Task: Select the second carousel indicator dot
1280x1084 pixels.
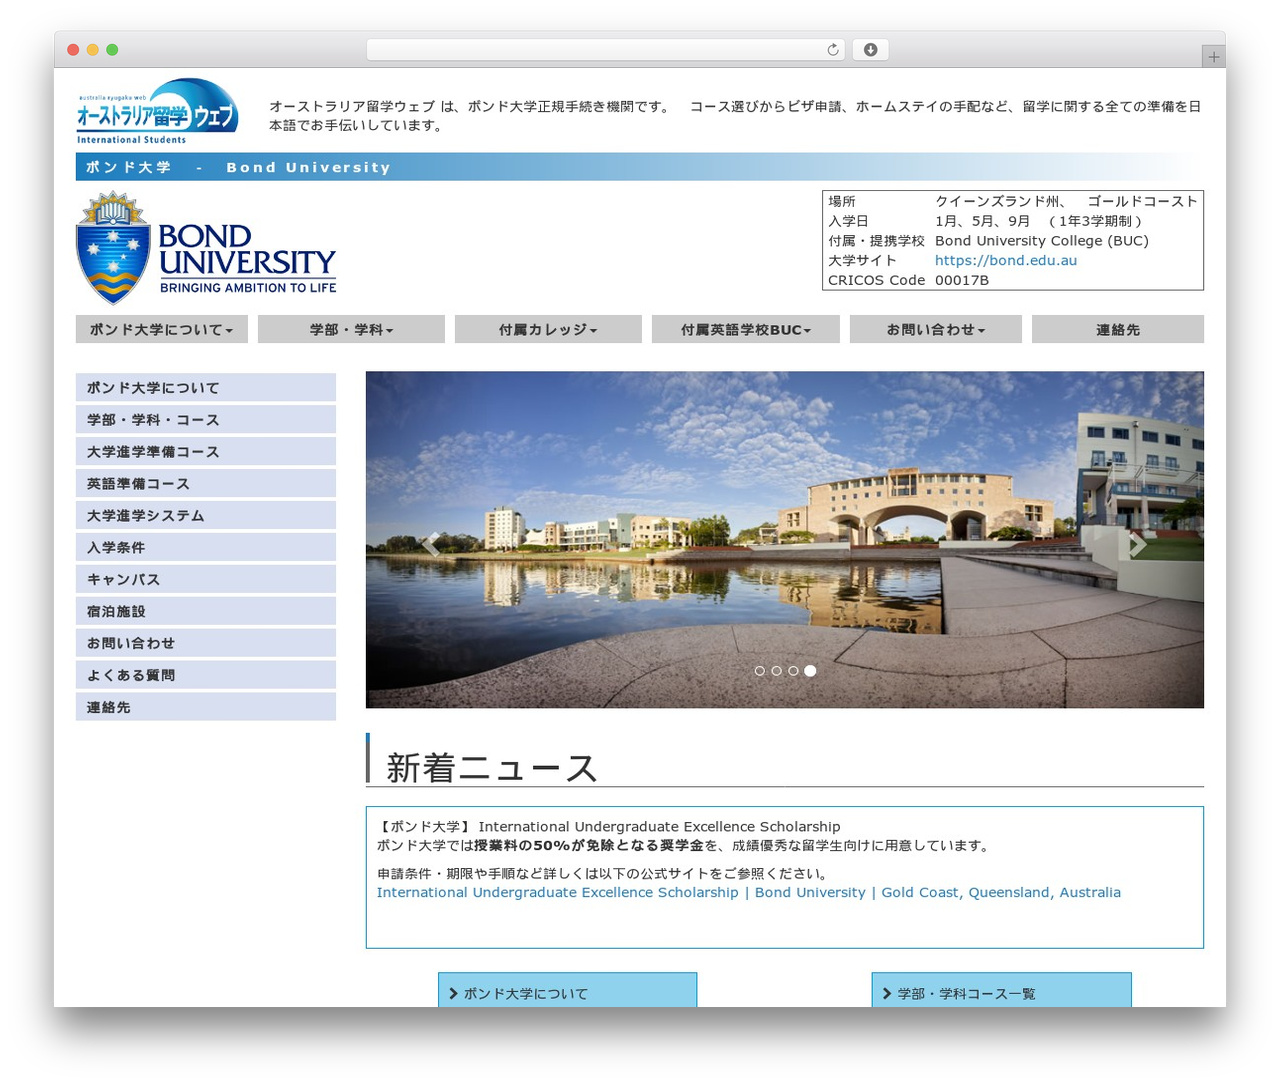Action: (x=777, y=671)
